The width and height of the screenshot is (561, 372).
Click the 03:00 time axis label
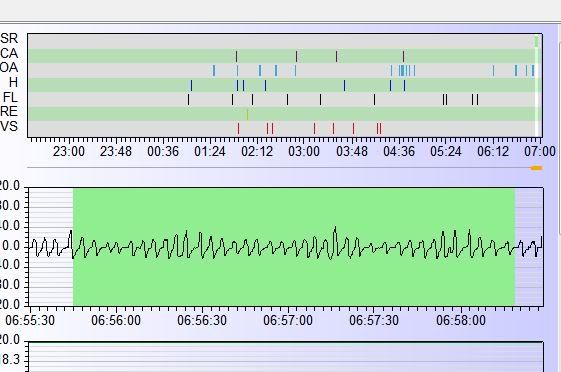coord(304,151)
